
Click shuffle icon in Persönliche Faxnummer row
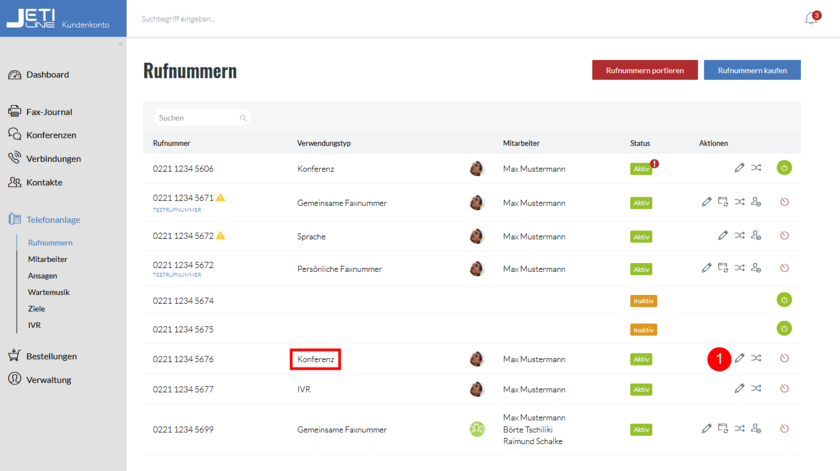[x=739, y=268]
